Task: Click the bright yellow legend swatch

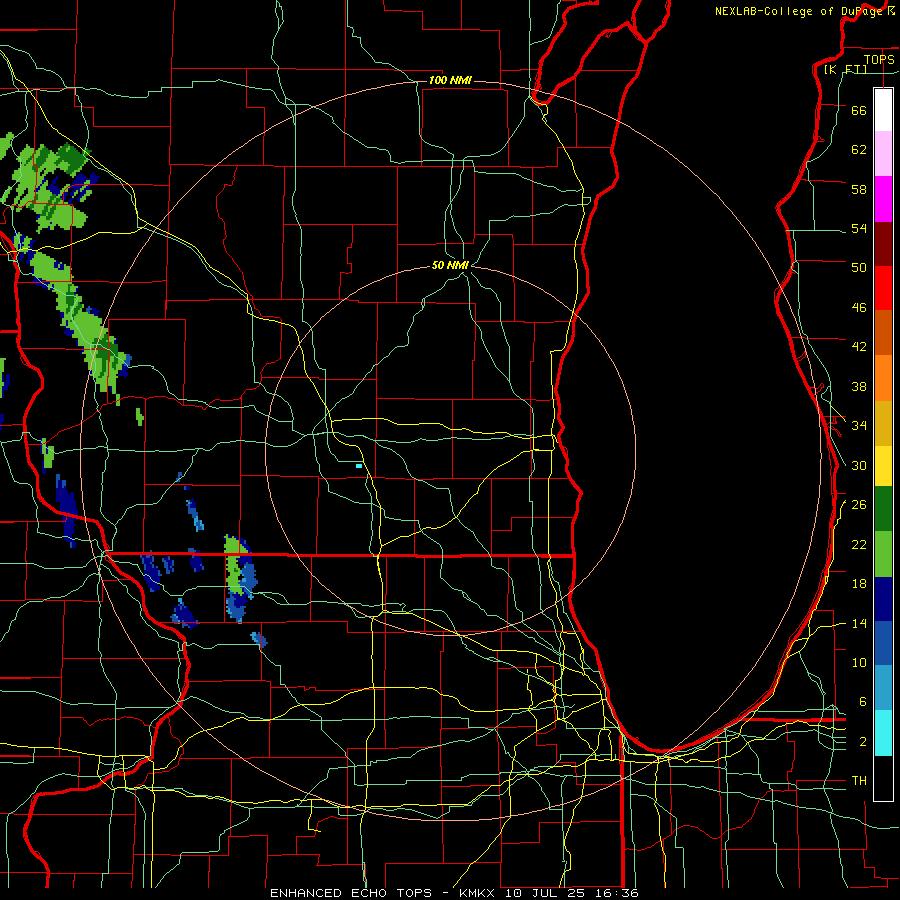Action: (883, 465)
